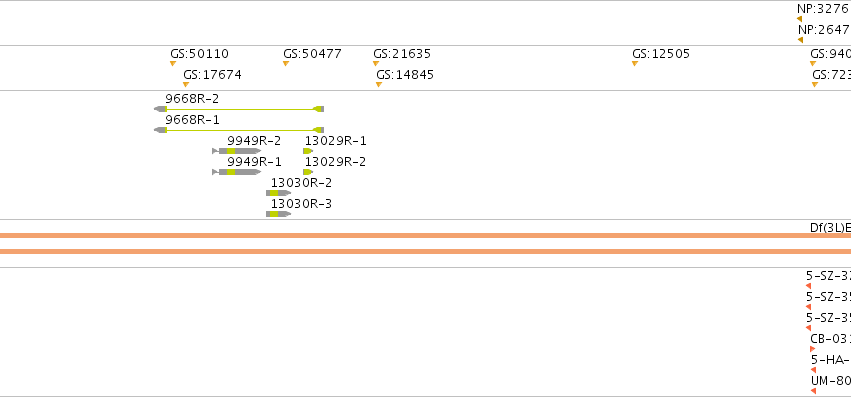Click the UM-80 label text
This screenshot has height=397, width=851.
tap(831, 381)
